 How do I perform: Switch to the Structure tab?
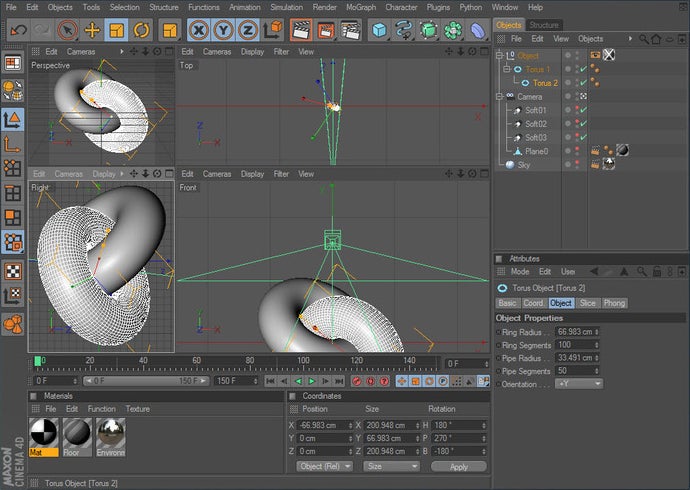[x=544, y=25]
